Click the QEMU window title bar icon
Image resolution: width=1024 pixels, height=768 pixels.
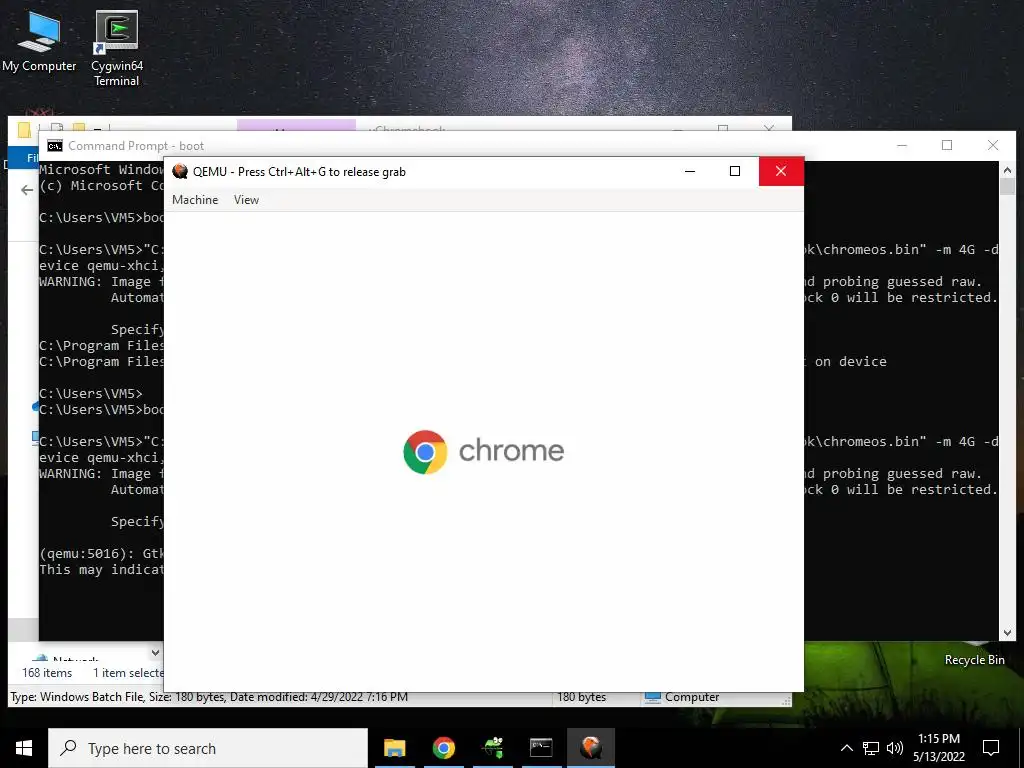[x=180, y=172]
